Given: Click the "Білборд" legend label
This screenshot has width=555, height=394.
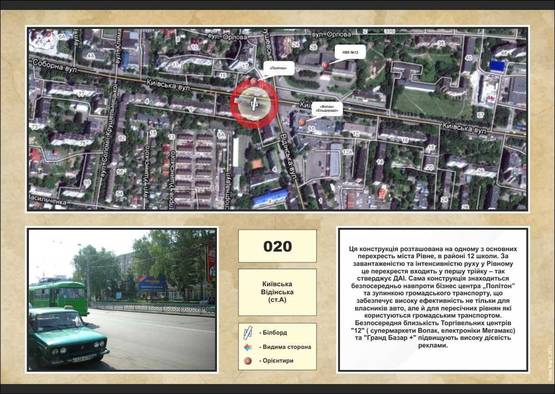Looking at the screenshot, I should [275, 333].
